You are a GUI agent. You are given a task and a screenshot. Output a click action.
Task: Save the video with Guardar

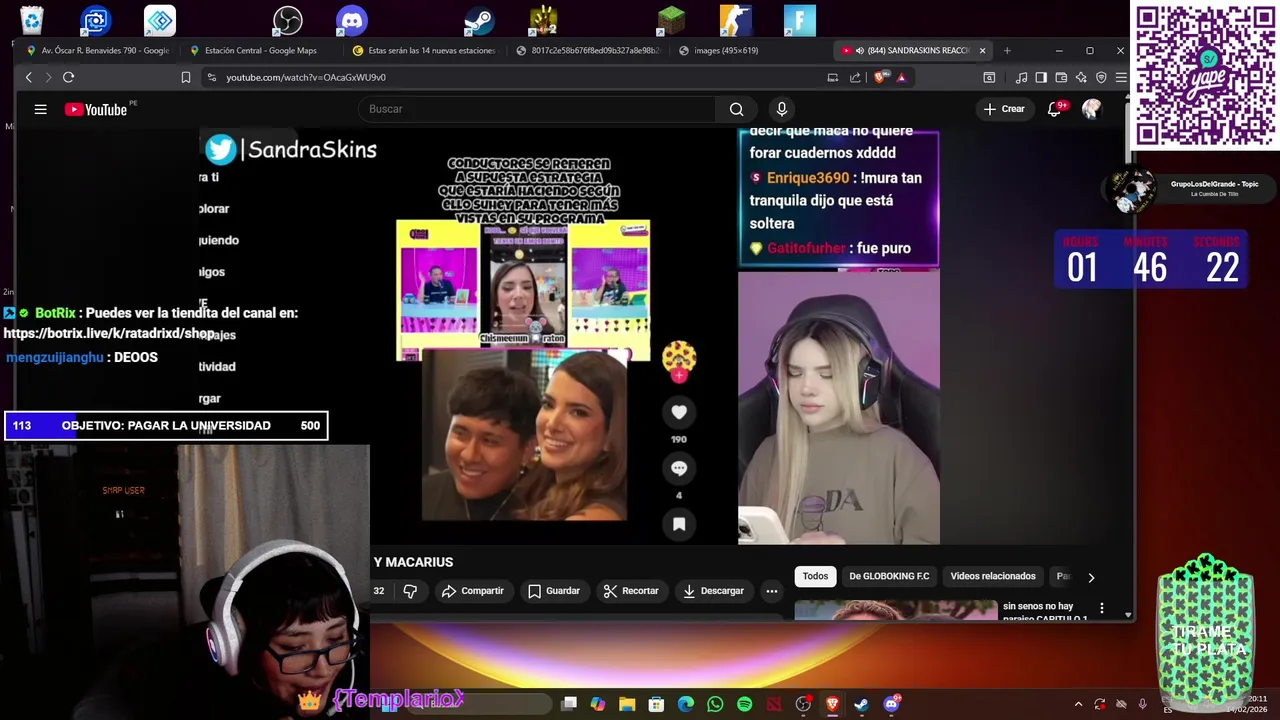pyautogui.click(x=554, y=591)
